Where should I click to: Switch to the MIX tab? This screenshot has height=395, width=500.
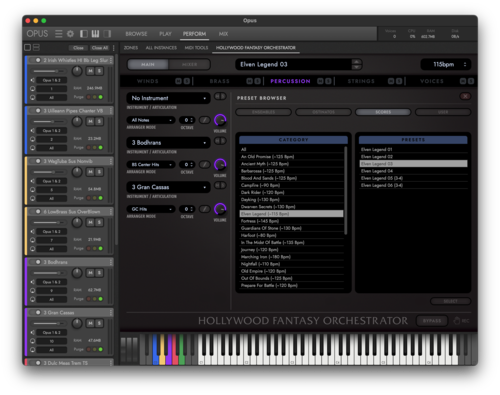coord(223,34)
